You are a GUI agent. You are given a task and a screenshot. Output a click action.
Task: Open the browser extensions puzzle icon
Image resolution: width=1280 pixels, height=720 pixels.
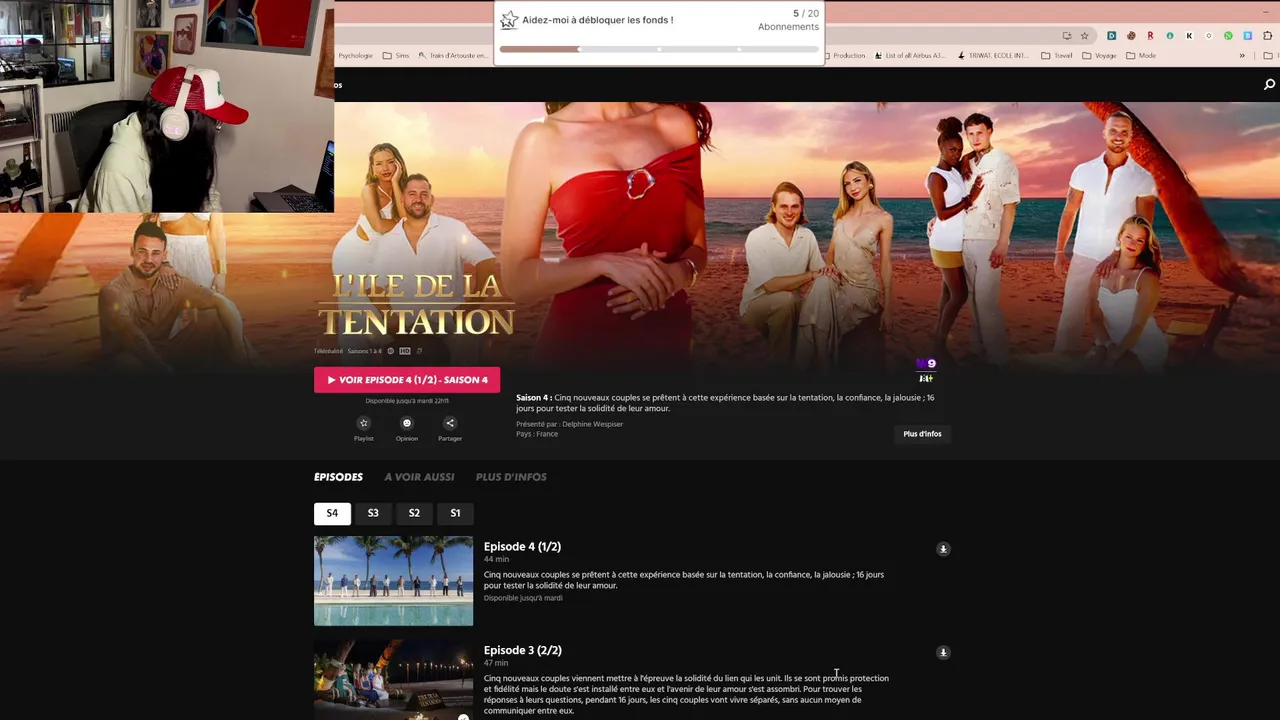coord(1267,36)
